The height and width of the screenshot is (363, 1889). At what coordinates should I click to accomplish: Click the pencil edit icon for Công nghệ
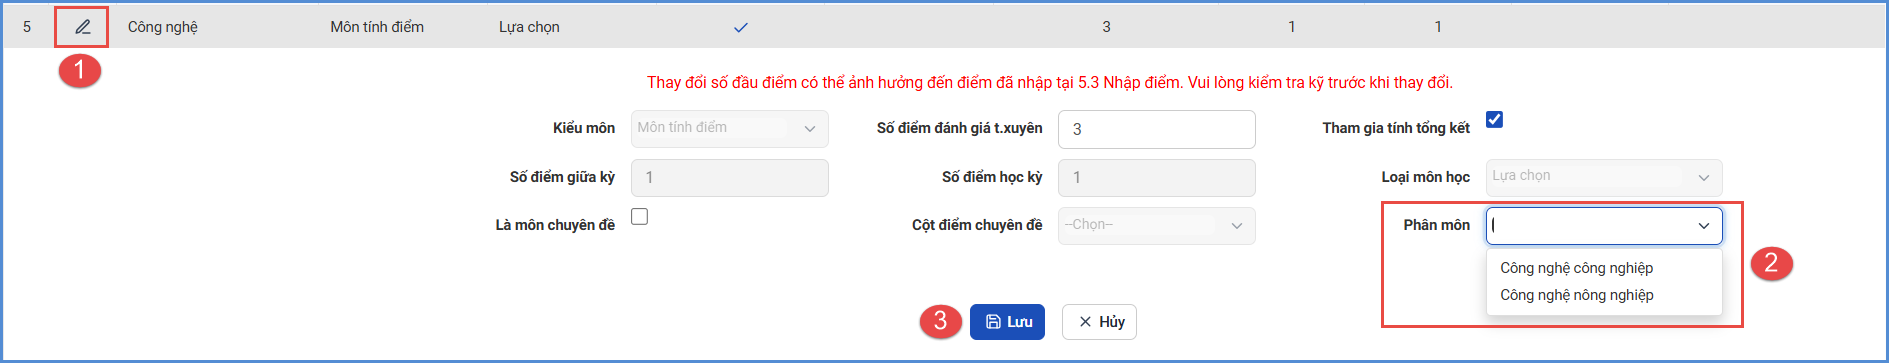point(83,27)
